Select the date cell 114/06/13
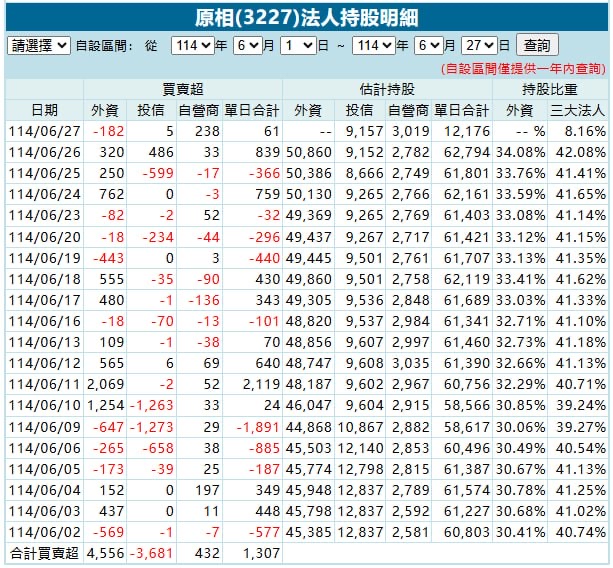613x568 pixels. click(45, 343)
